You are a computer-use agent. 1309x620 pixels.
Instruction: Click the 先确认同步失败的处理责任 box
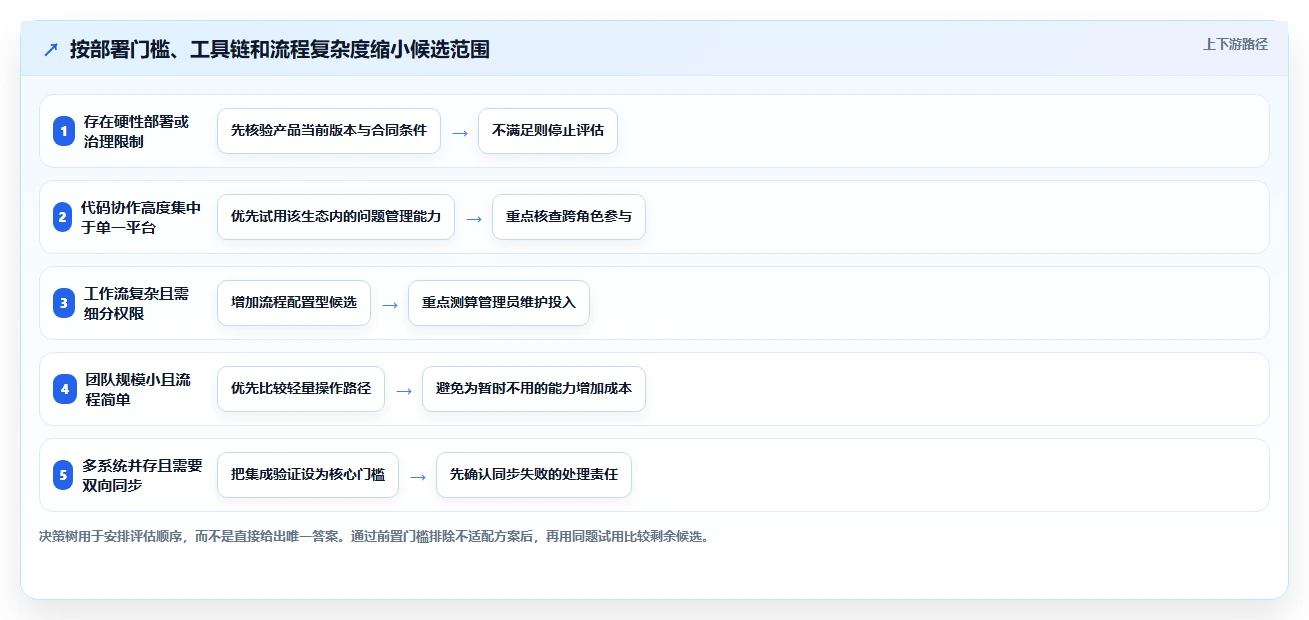pyautogui.click(x=534, y=475)
